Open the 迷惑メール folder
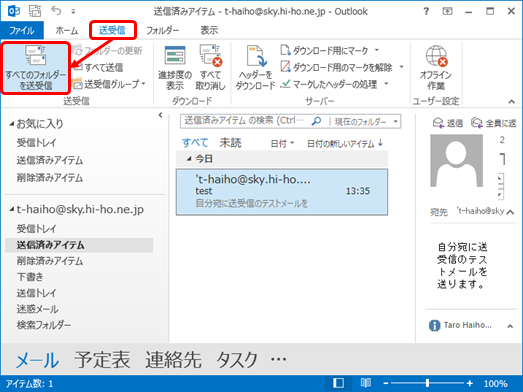 (x=37, y=309)
